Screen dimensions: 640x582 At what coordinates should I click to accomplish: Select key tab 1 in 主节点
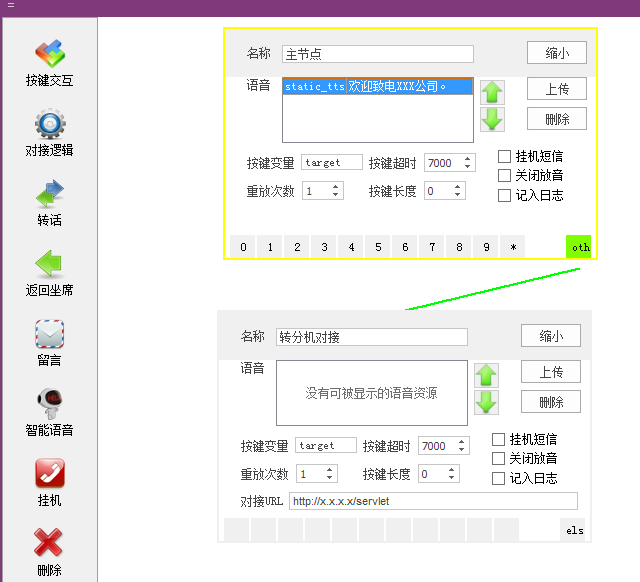(270, 247)
